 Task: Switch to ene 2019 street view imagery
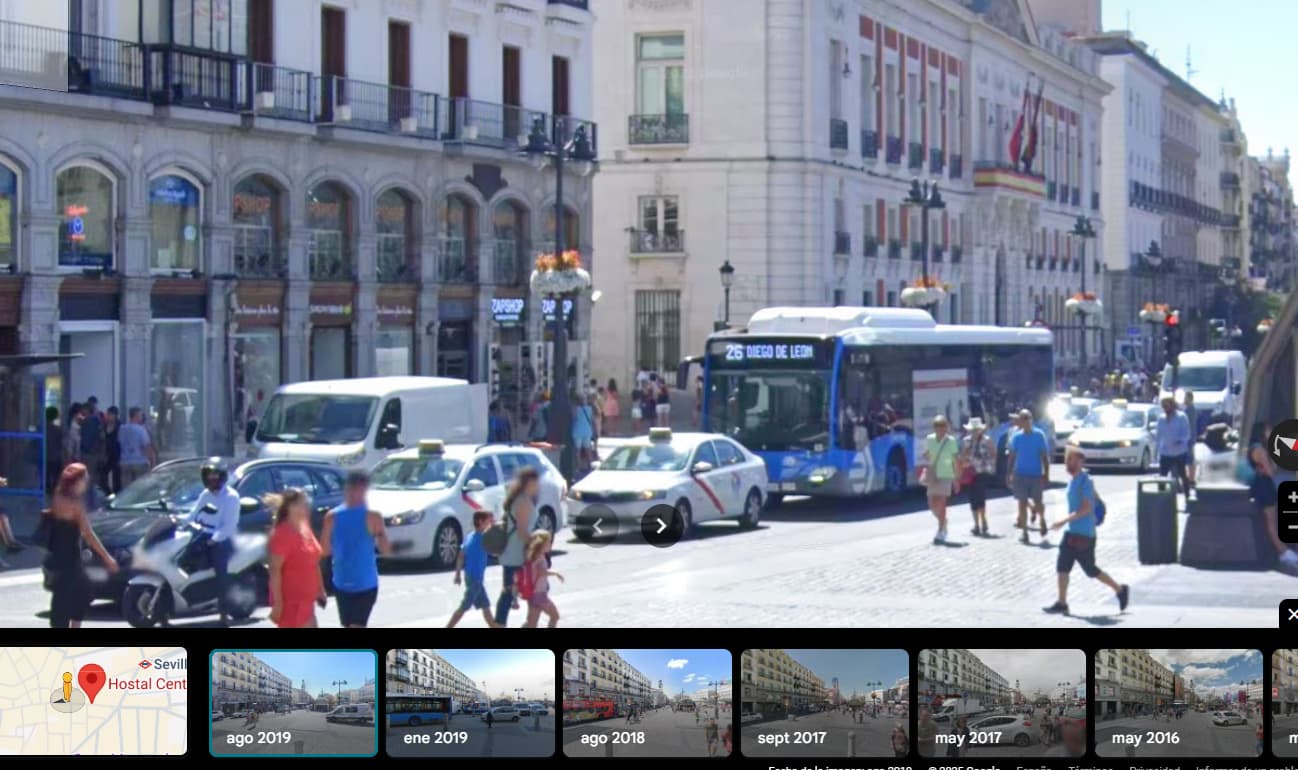(x=470, y=702)
